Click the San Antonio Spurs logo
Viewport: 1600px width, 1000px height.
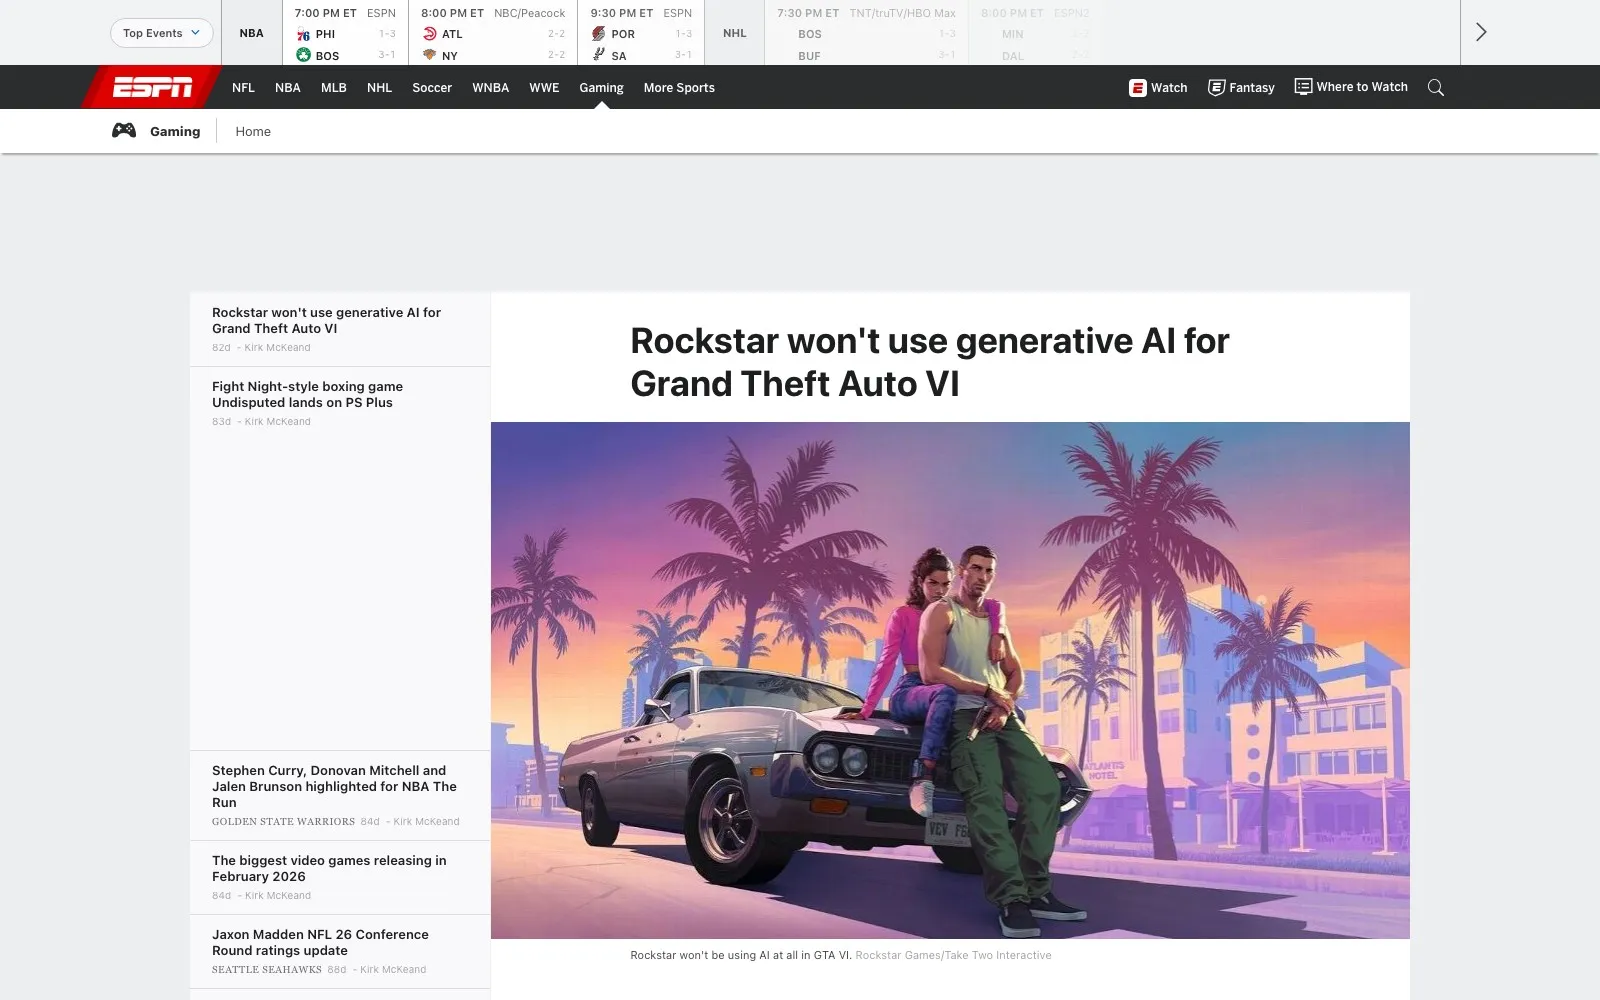[x=599, y=55]
